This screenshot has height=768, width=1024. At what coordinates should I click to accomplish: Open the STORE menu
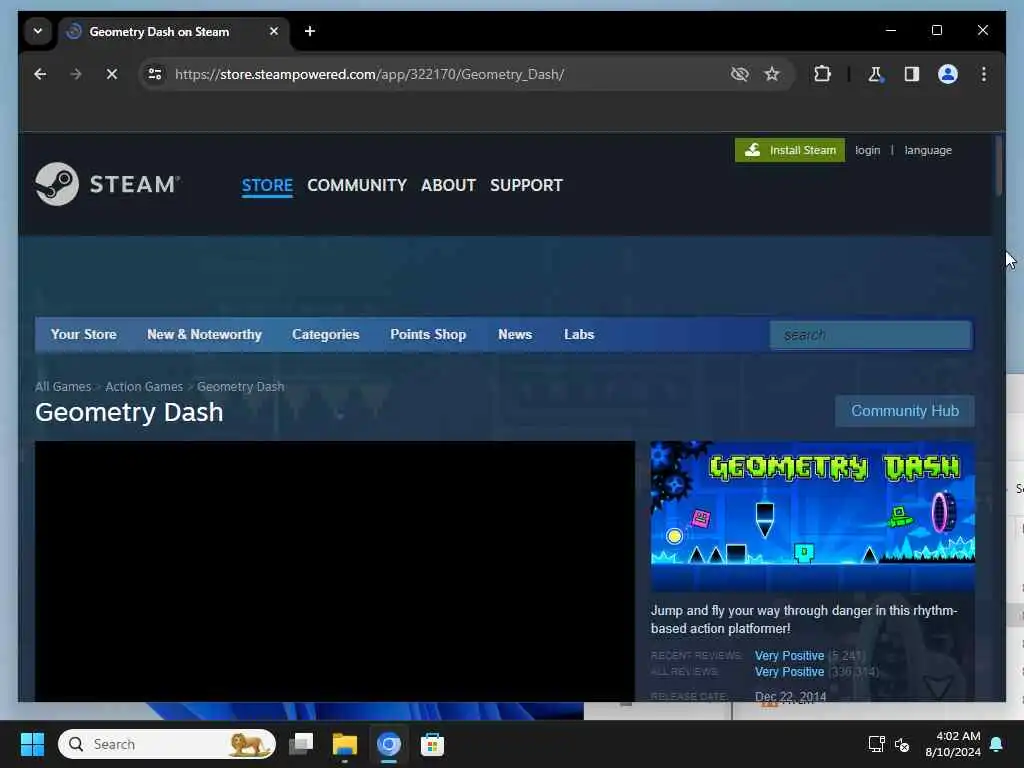click(267, 185)
